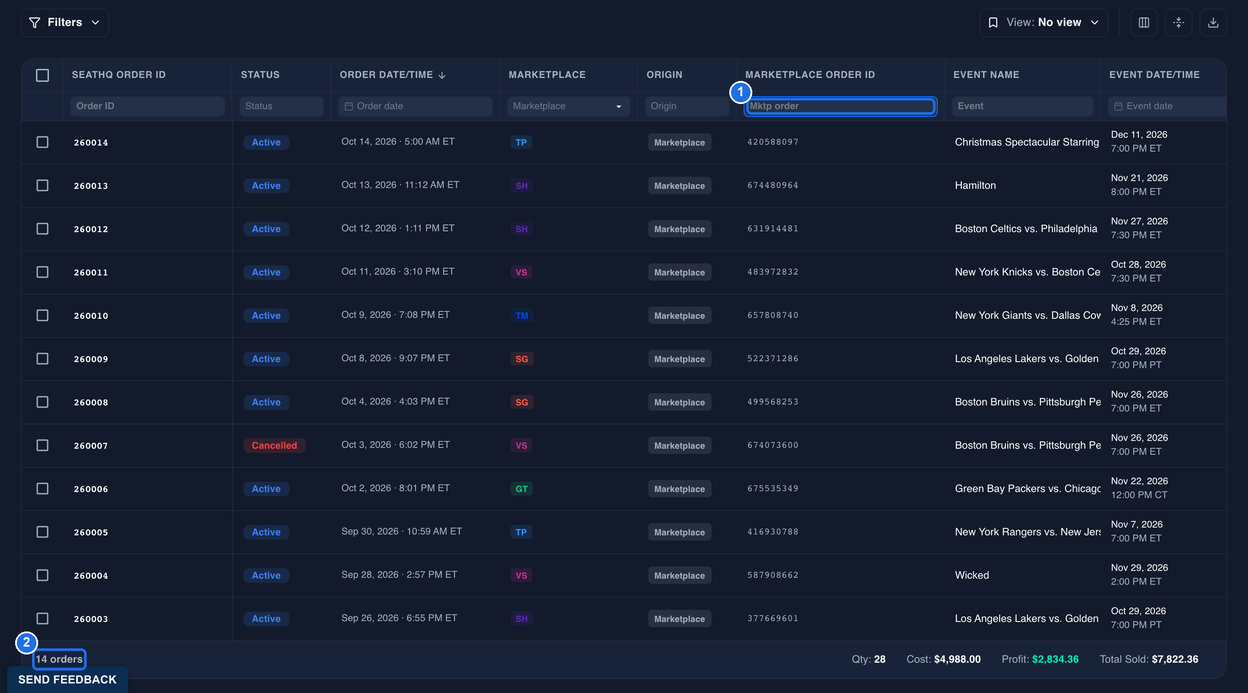Click the Cancelled status badge for order 260007
The image size is (1248, 693).
274,446
